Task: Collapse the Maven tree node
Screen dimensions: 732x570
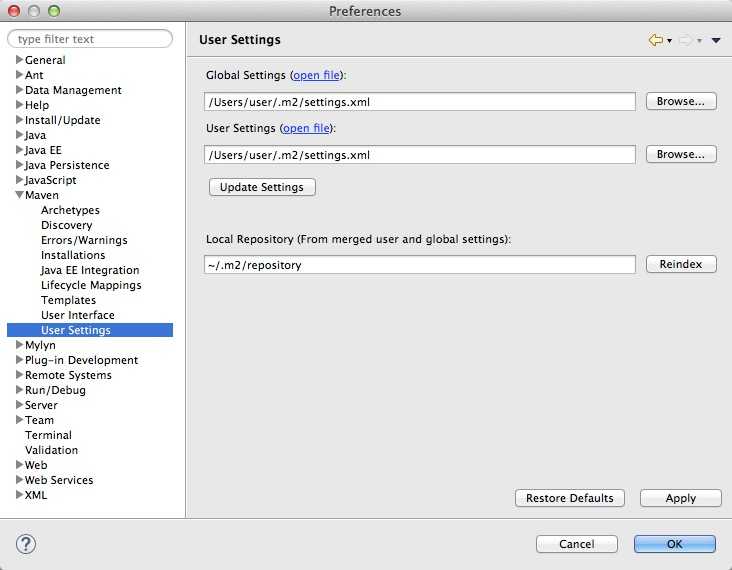Action: tap(19, 195)
